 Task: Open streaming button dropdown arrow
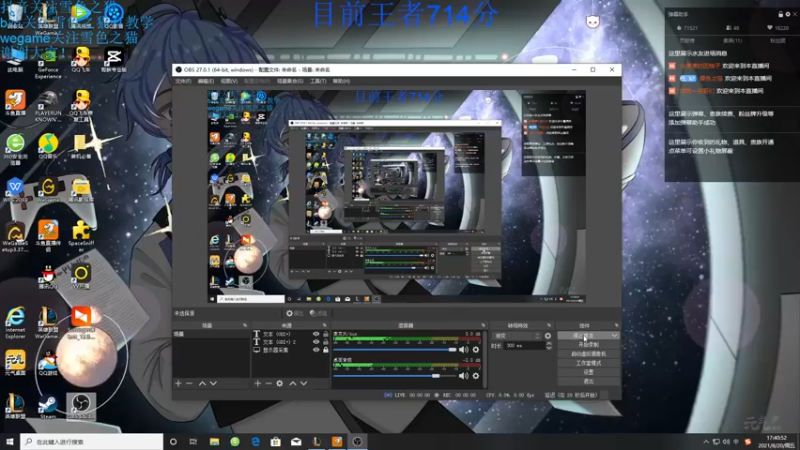point(614,336)
